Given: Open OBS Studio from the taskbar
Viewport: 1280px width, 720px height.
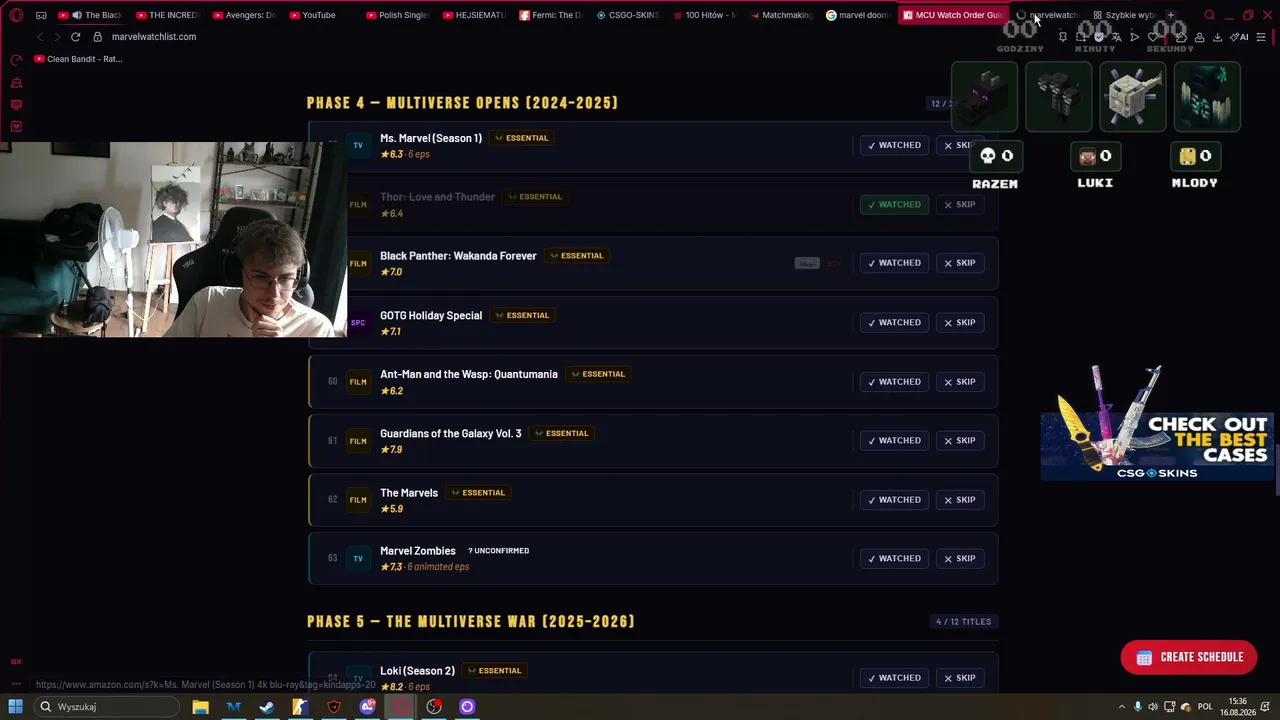Looking at the screenshot, I should 433,707.
